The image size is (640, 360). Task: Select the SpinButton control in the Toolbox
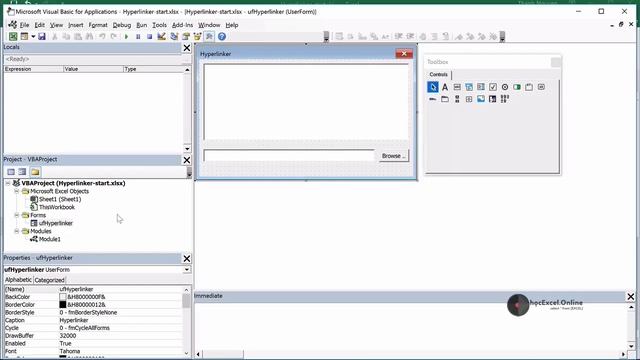469,99
